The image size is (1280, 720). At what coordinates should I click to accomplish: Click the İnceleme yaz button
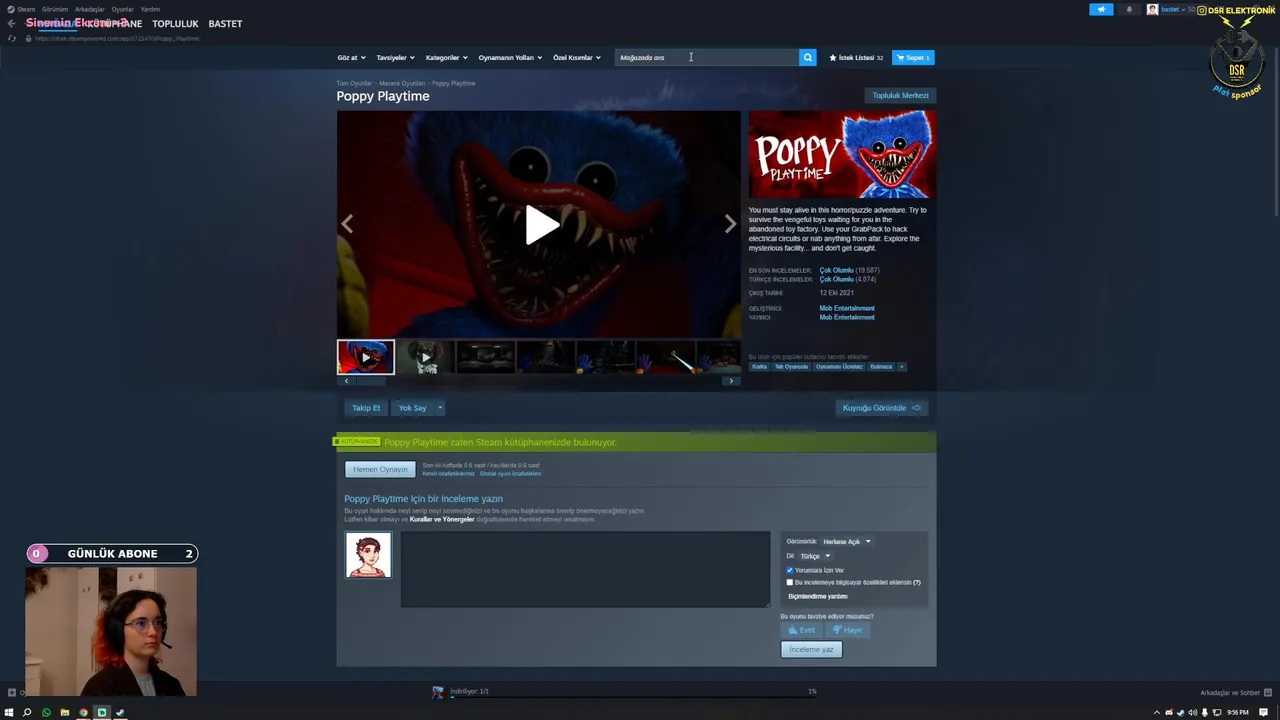click(x=811, y=649)
